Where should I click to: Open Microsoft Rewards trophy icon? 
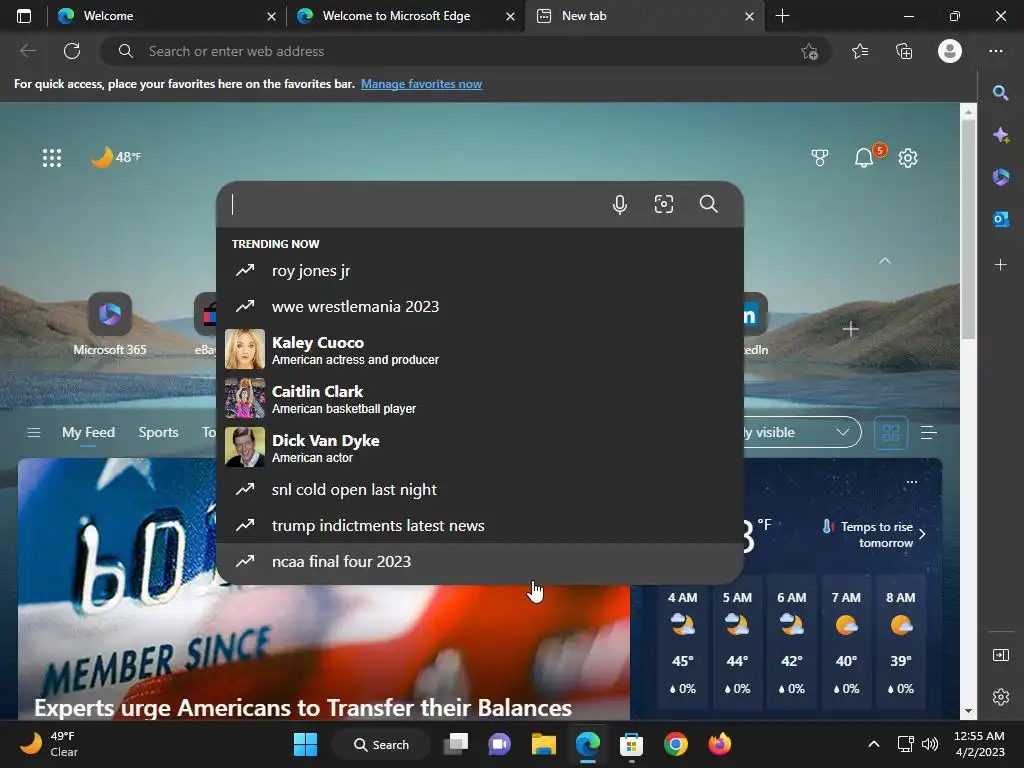point(820,157)
